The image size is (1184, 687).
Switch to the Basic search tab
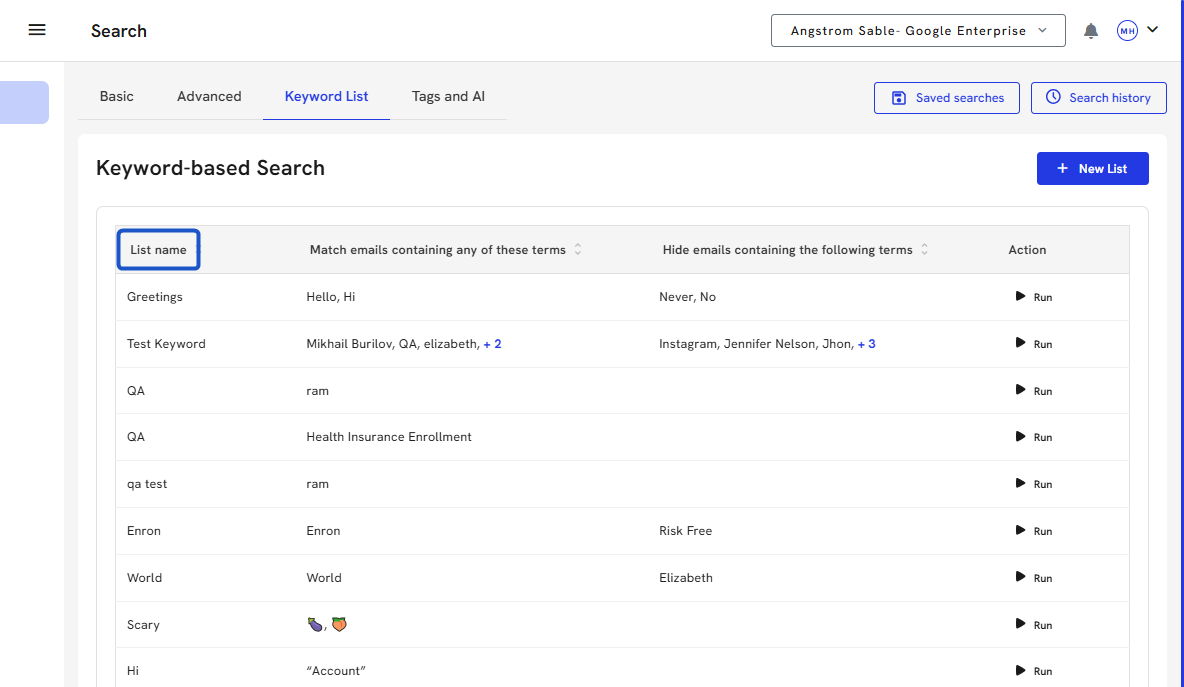coord(116,97)
